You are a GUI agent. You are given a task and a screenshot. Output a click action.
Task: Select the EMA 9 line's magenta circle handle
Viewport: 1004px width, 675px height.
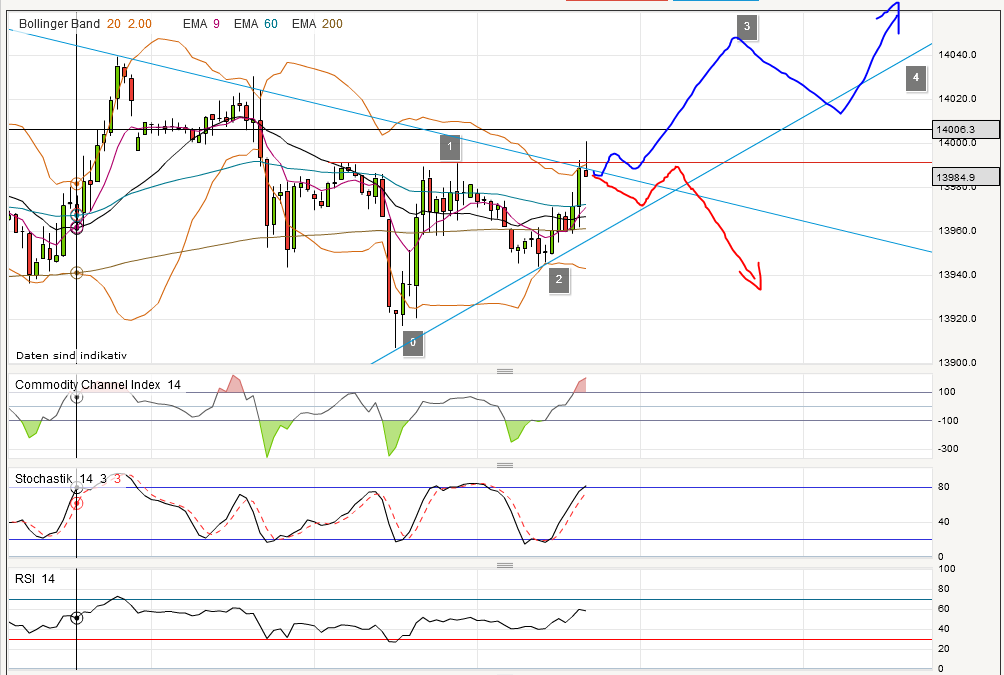76,228
